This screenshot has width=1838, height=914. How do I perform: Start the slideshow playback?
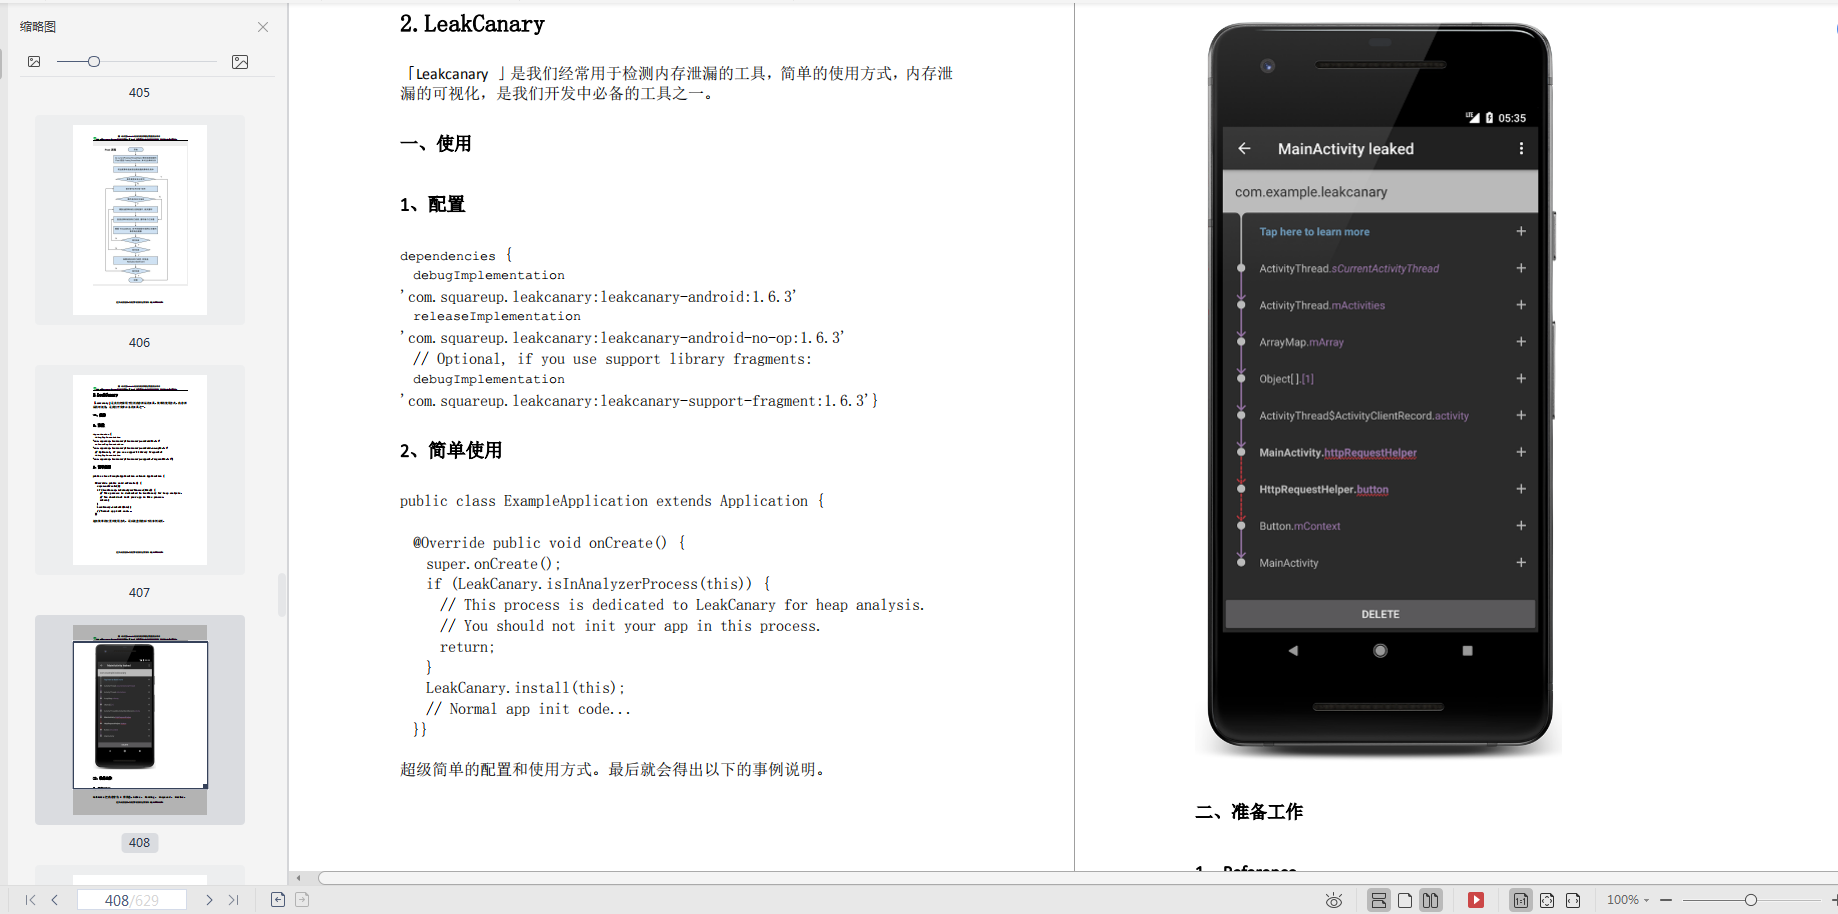[x=1476, y=900]
